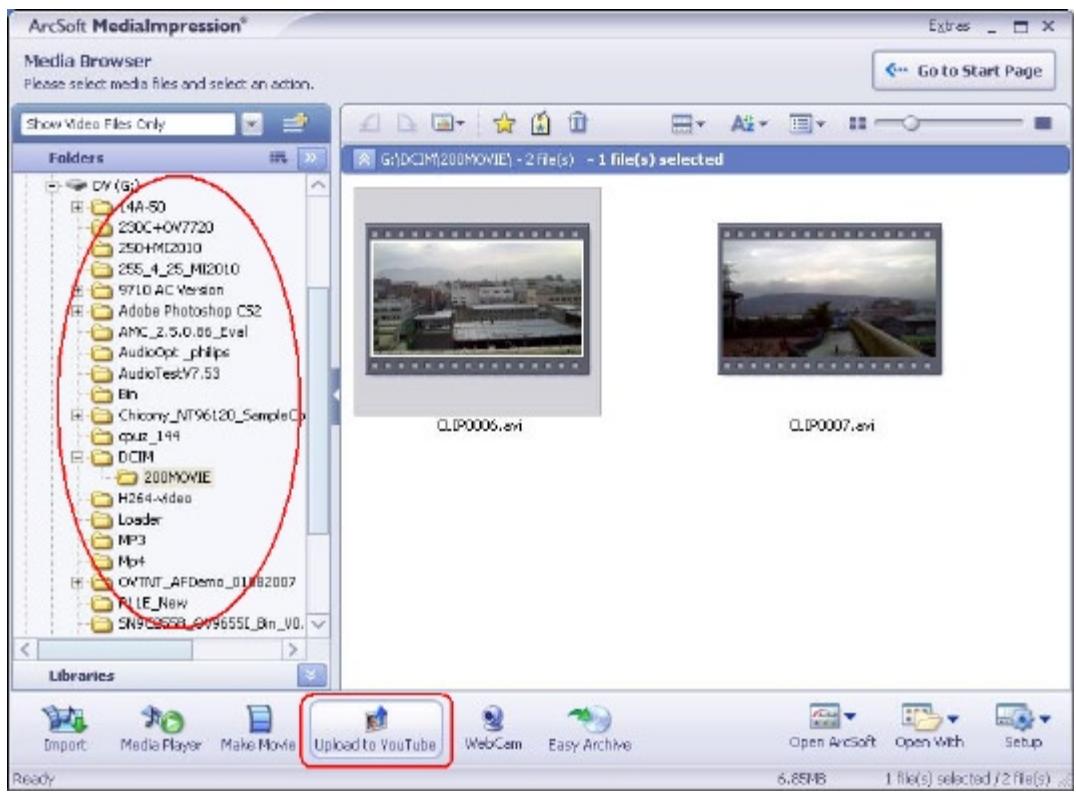
Task: Click the Import icon
Action: (65, 729)
